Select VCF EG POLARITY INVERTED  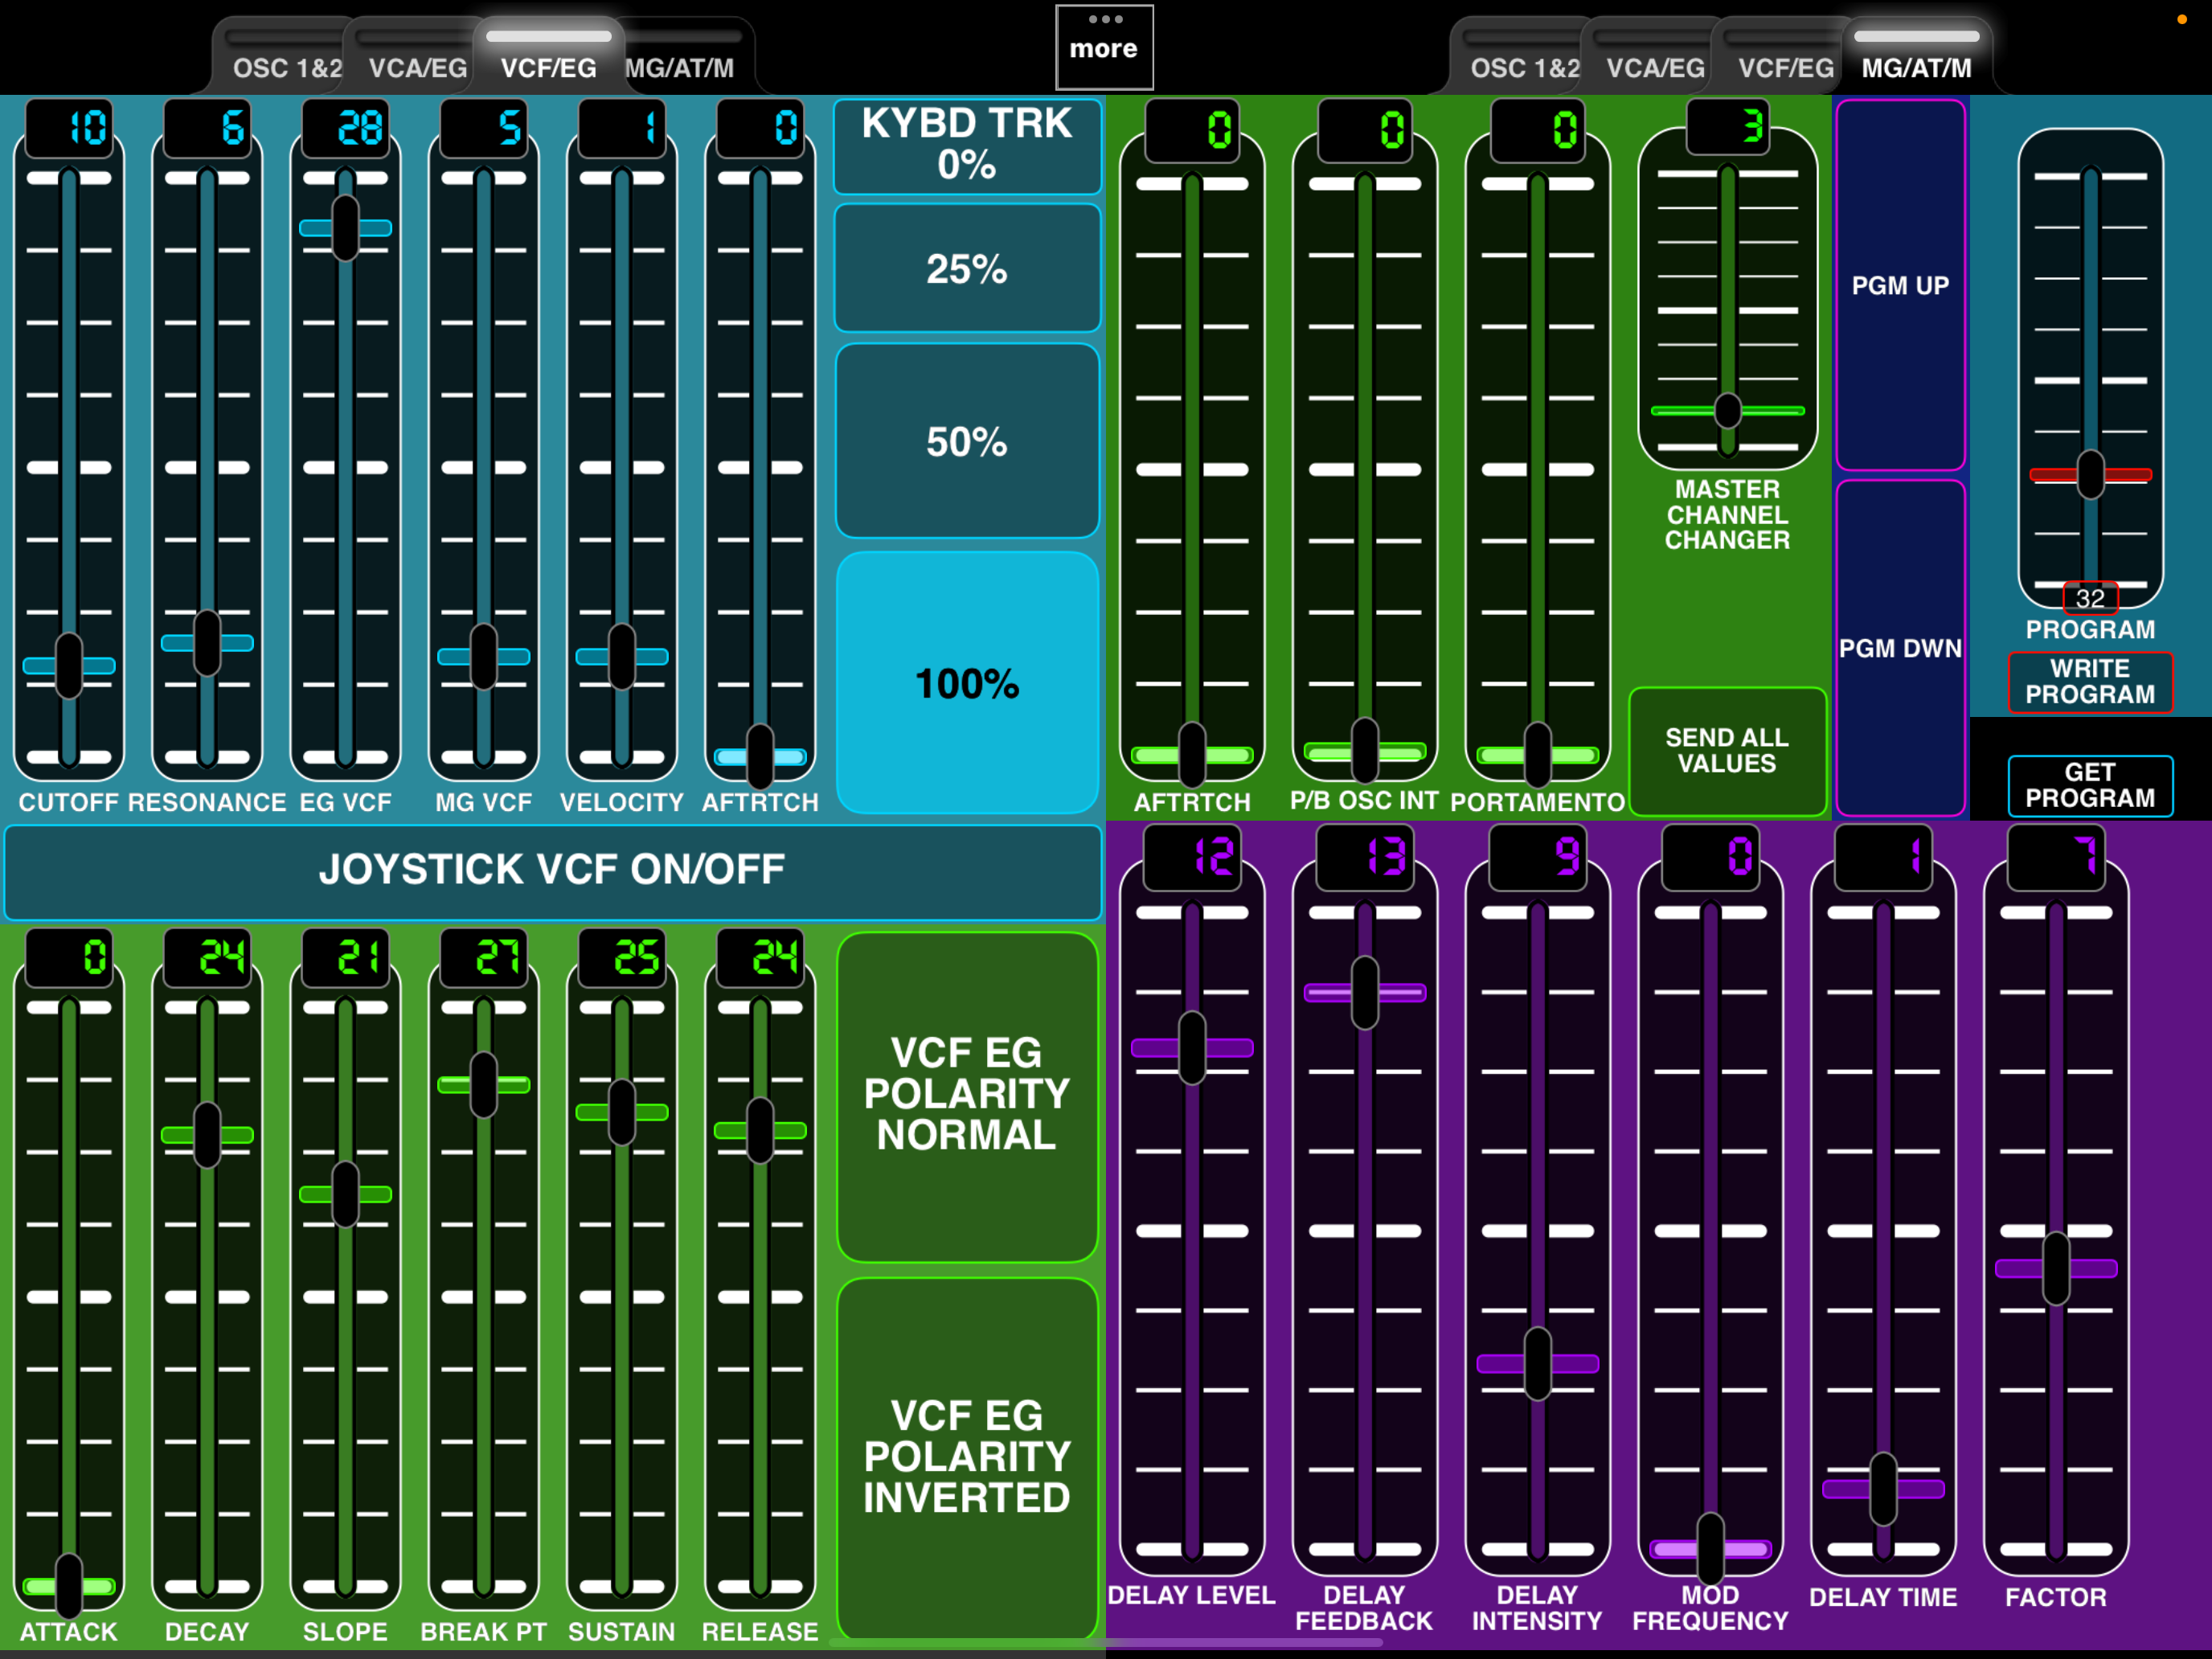coord(967,1458)
